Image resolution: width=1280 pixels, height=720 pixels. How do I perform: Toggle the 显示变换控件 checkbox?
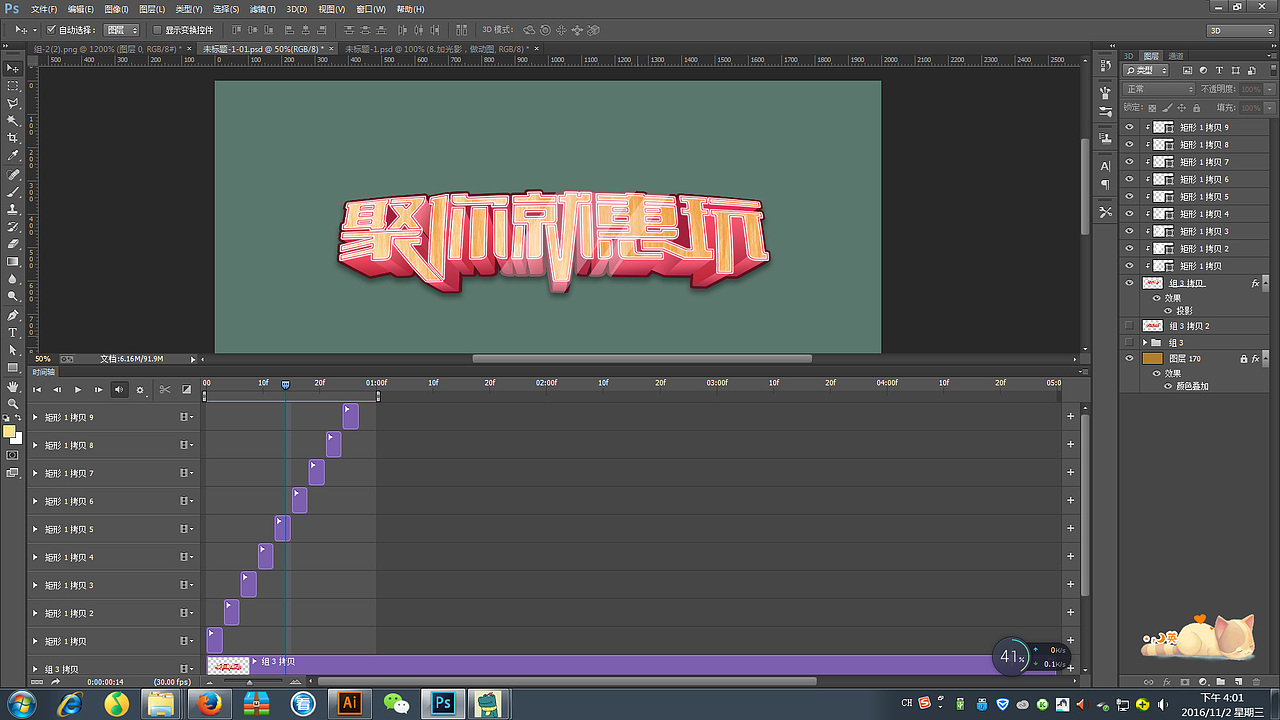click(156, 30)
